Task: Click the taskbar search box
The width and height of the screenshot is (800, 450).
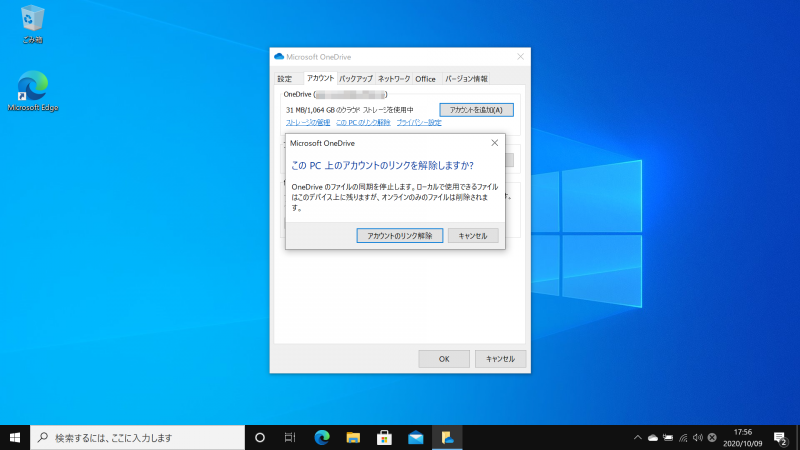Action: (x=138, y=438)
